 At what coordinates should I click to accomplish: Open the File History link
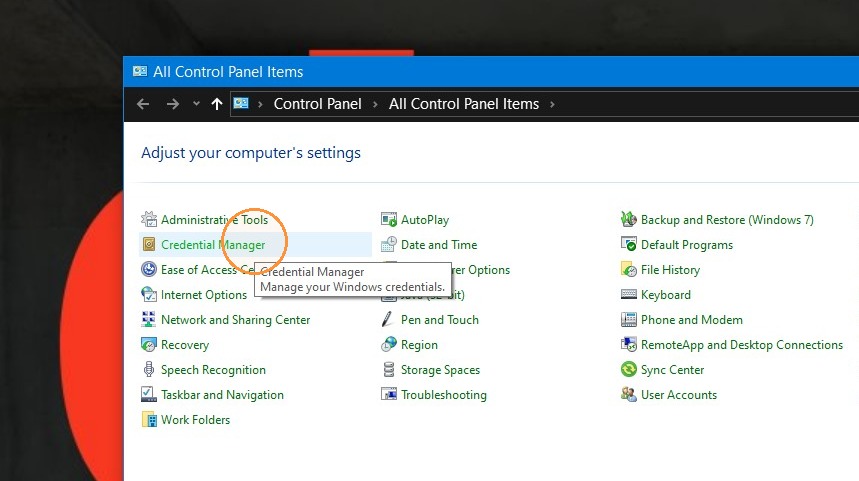coord(671,270)
